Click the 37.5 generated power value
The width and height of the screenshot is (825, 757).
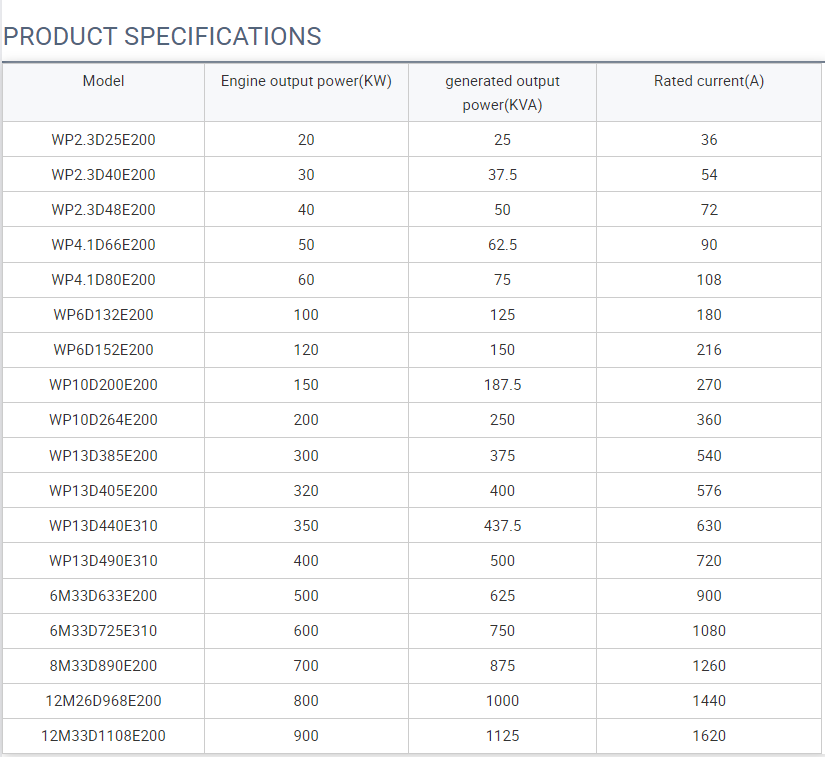point(502,175)
